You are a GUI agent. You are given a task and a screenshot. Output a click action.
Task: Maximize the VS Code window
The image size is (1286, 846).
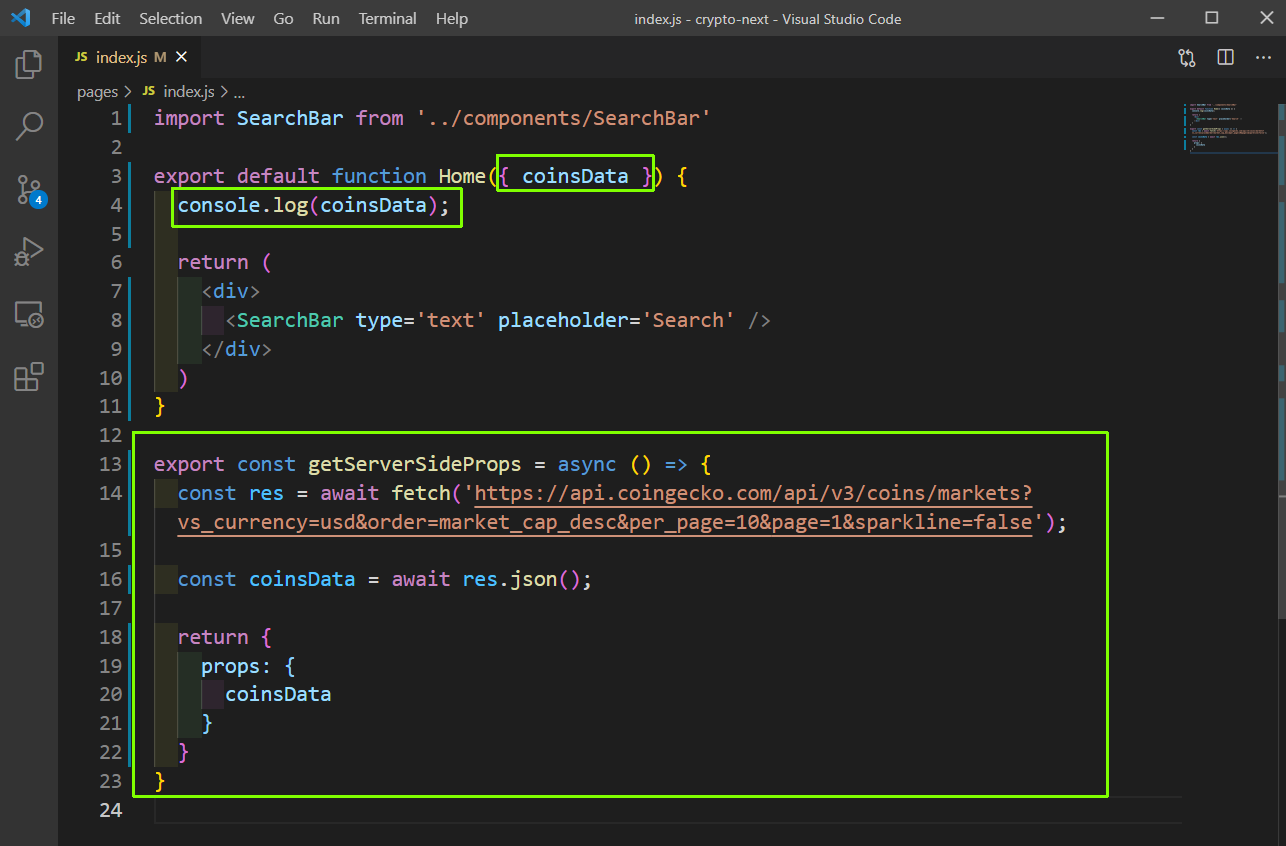coord(1212,18)
